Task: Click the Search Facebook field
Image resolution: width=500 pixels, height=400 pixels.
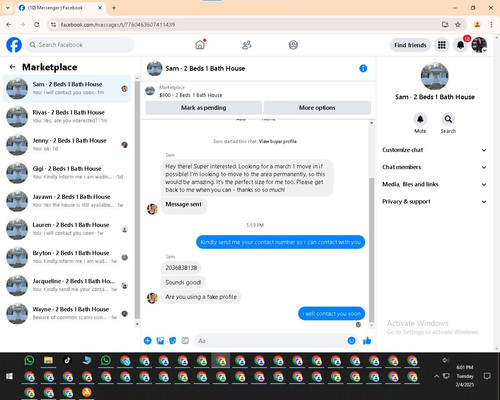Action: 80,45
